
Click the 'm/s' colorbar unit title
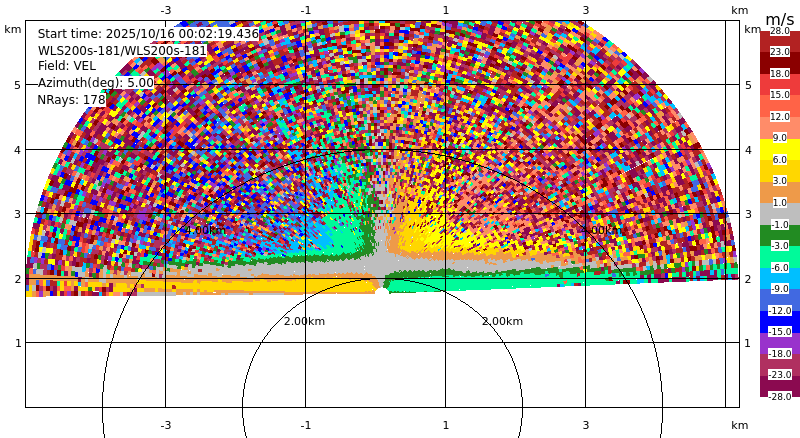pyautogui.click(x=780, y=19)
